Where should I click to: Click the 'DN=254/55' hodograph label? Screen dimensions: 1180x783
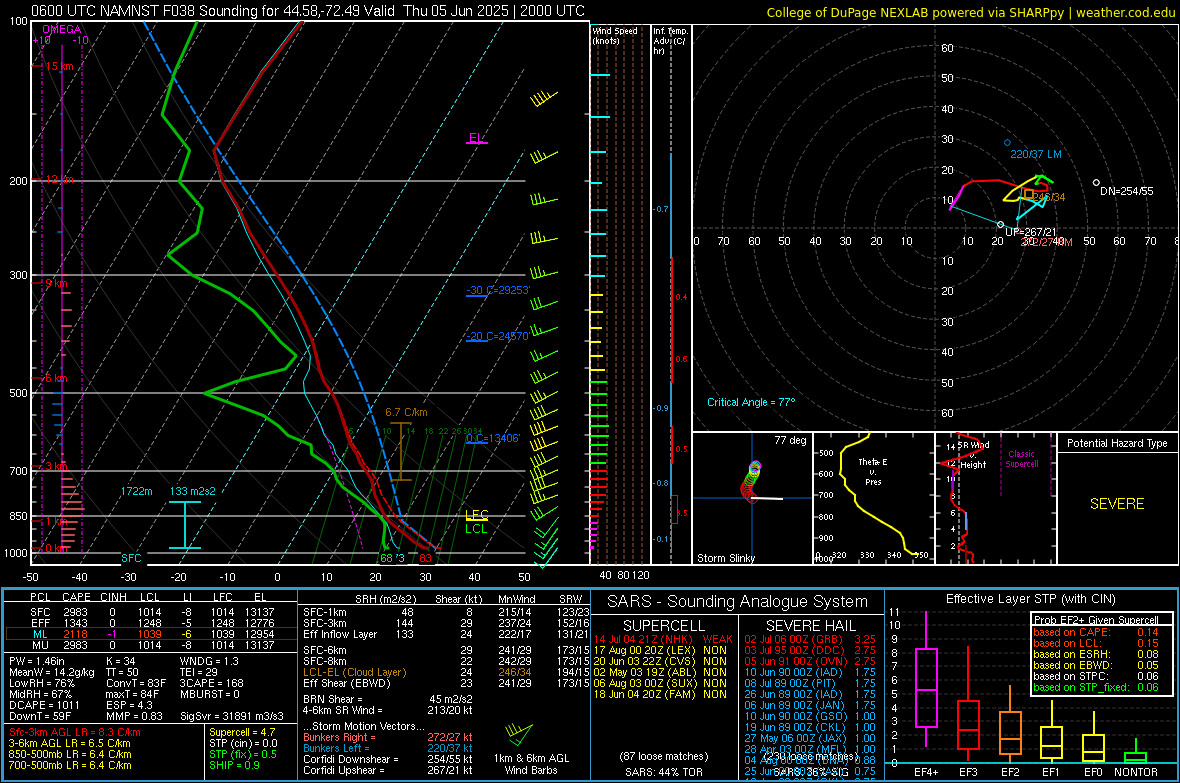(x=1127, y=191)
